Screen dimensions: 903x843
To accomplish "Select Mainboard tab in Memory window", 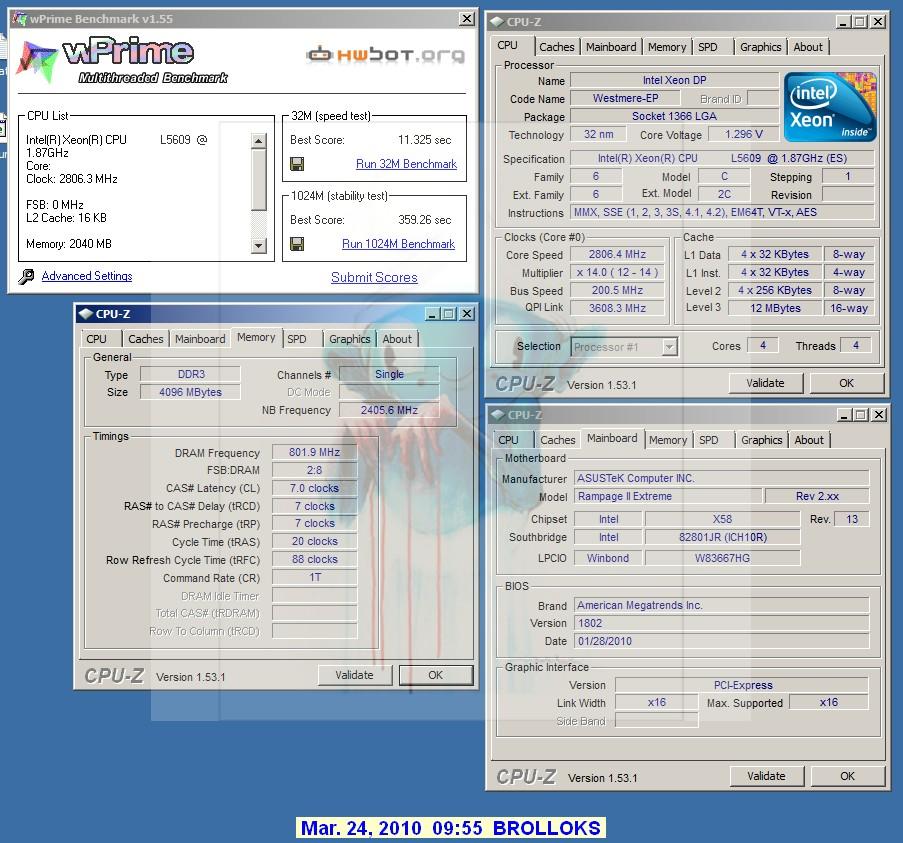I will coord(200,339).
